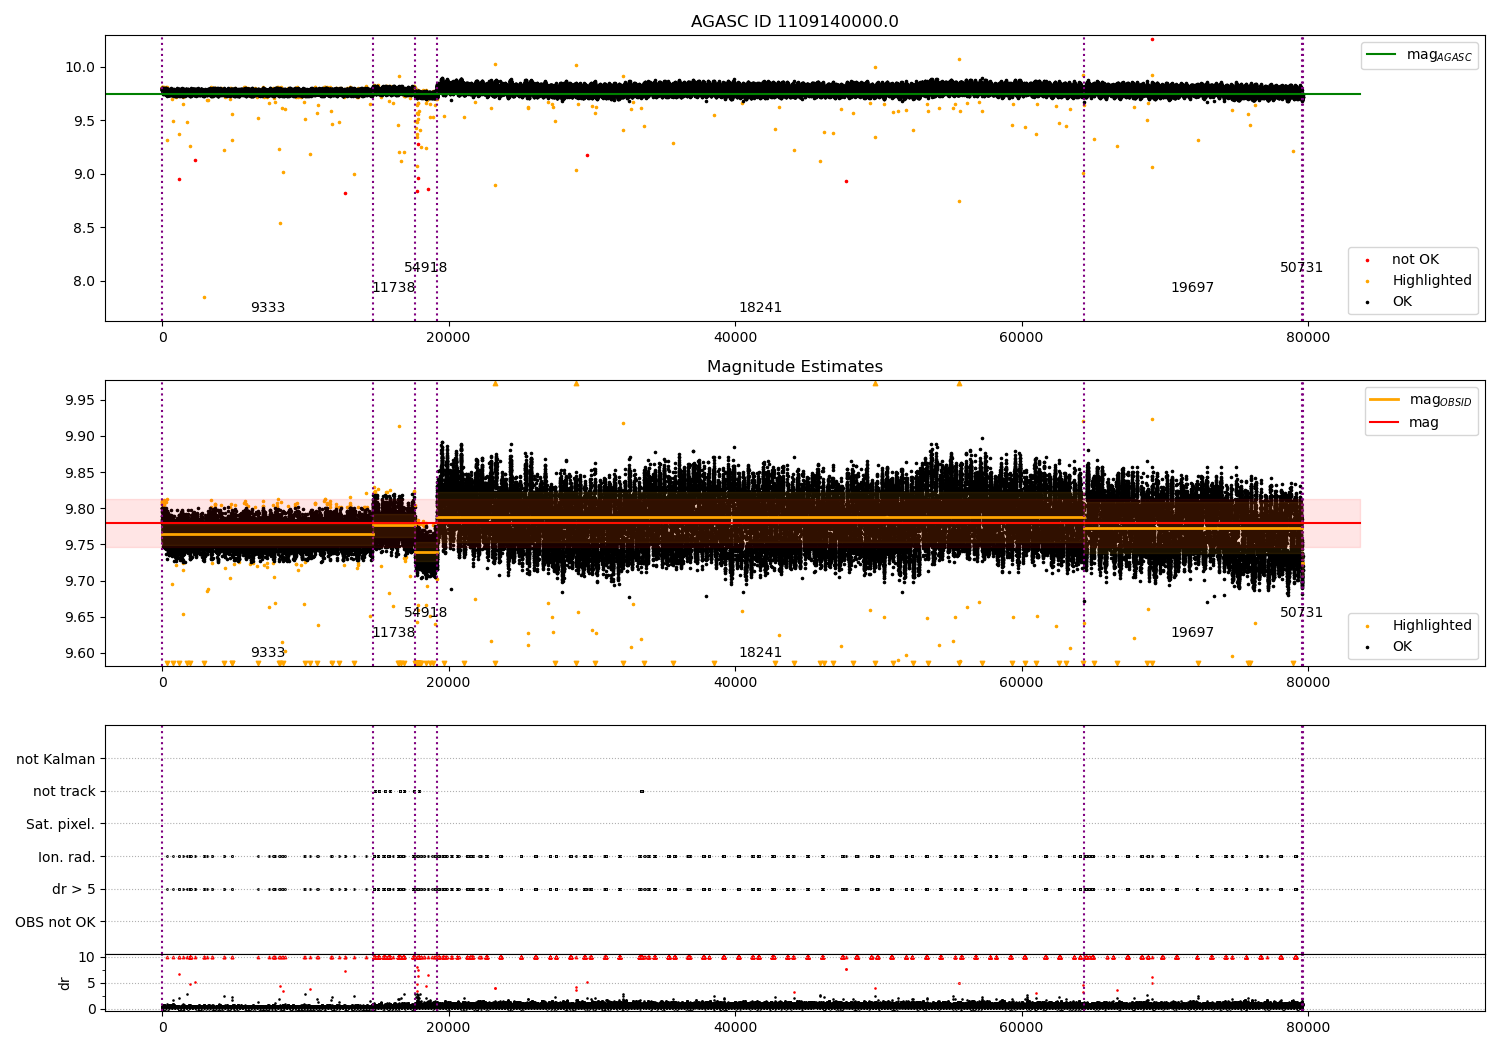This screenshot has height=1050, width=1500.
Task: Click obsid label '11738' in the top plot
Action: click(394, 288)
